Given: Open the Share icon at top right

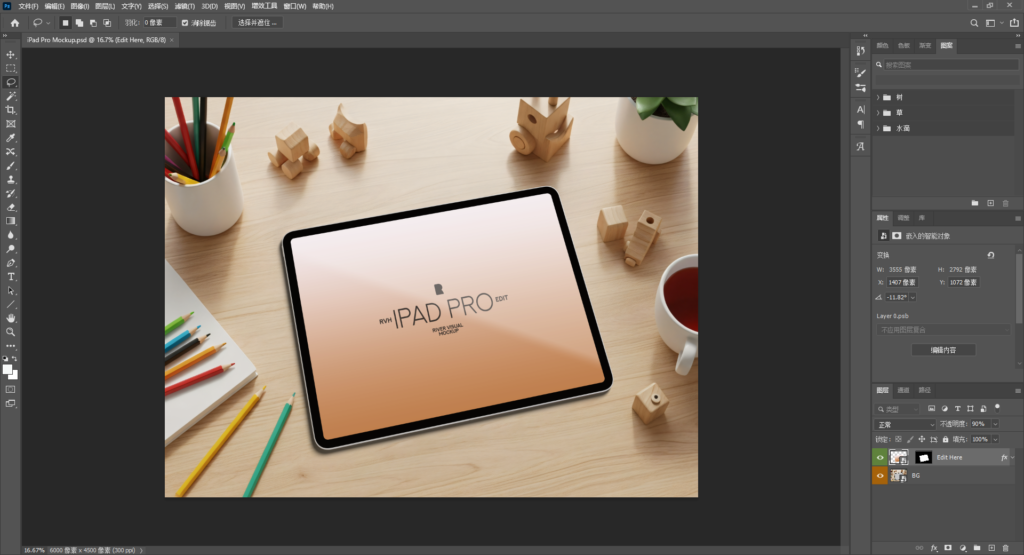Looking at the screenshot, I should [1014, 23].
